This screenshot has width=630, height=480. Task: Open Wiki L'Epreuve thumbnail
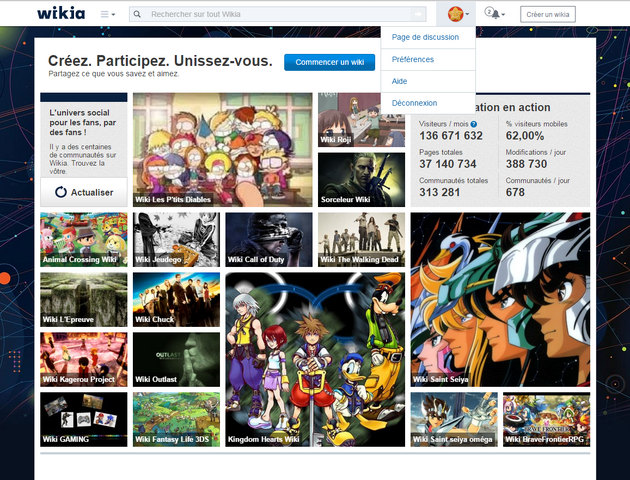tap(84, 300)
